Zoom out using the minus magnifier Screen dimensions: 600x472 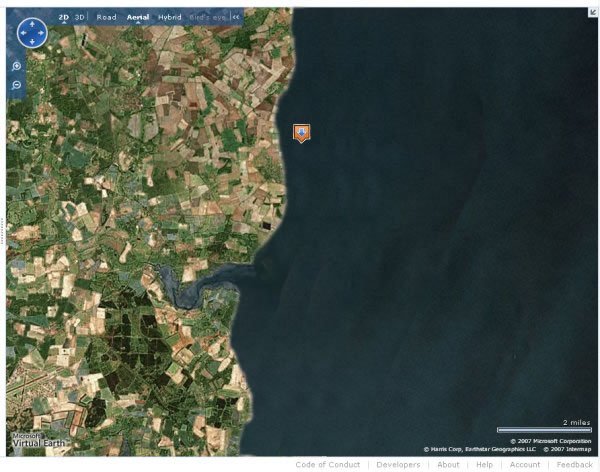tap(16, 85)
